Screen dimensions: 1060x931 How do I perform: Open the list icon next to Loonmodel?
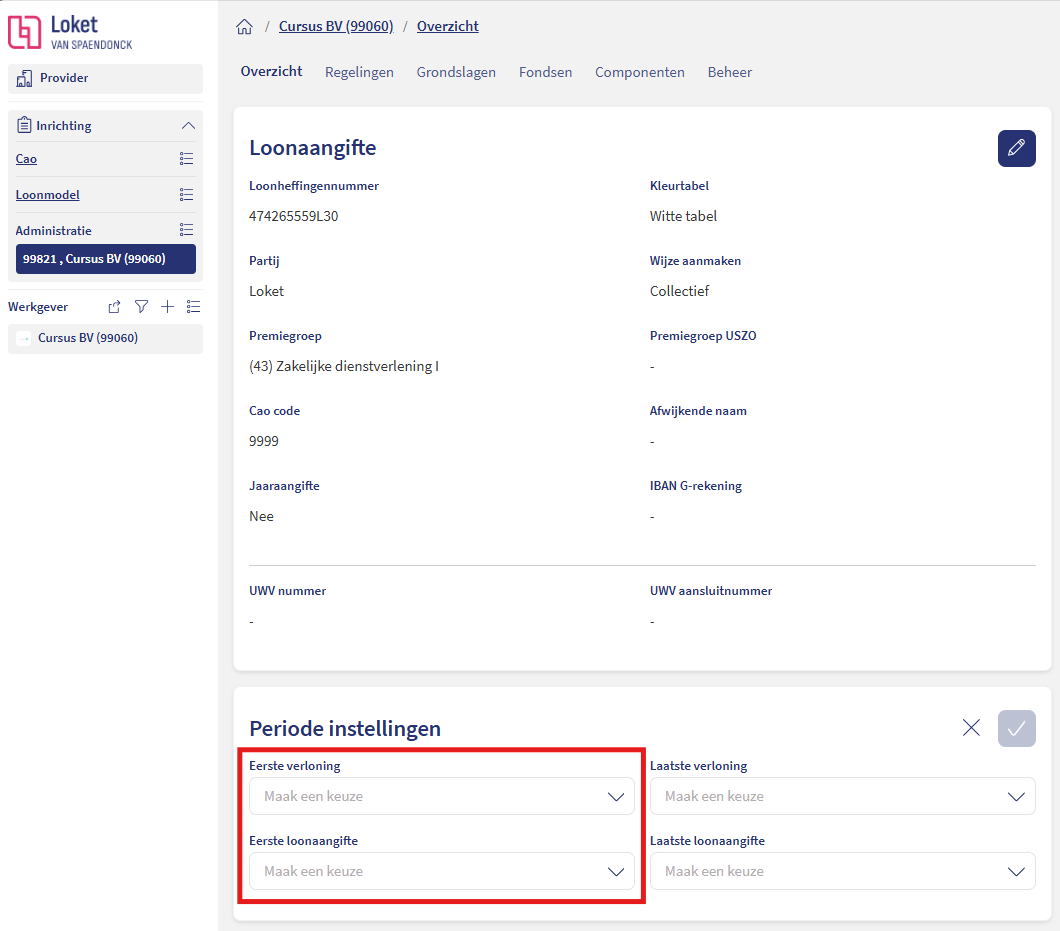tap(186, 195)
